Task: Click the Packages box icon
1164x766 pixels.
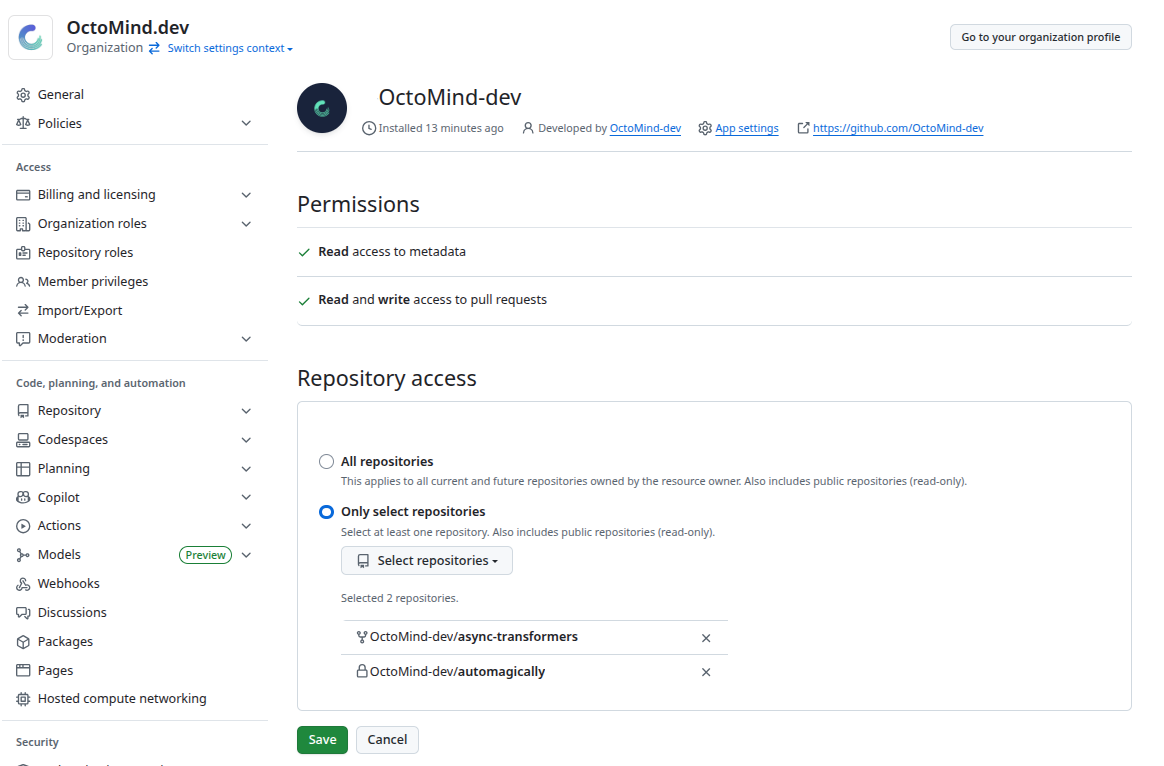Action: [23, 641]
